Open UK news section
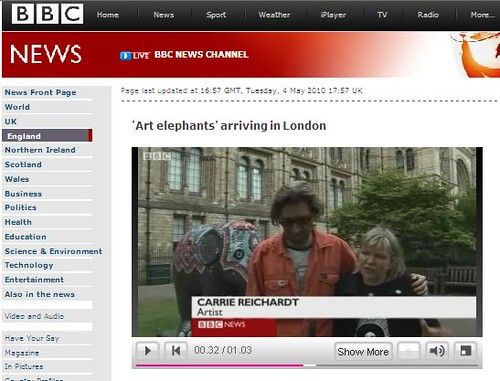The height and width of the screenshot is (381, 500). pos(10,122)
